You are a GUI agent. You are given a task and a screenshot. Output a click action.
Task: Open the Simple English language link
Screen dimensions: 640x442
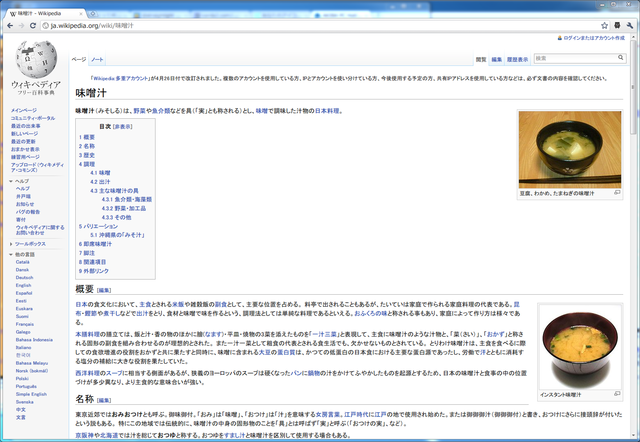[31, 394]
